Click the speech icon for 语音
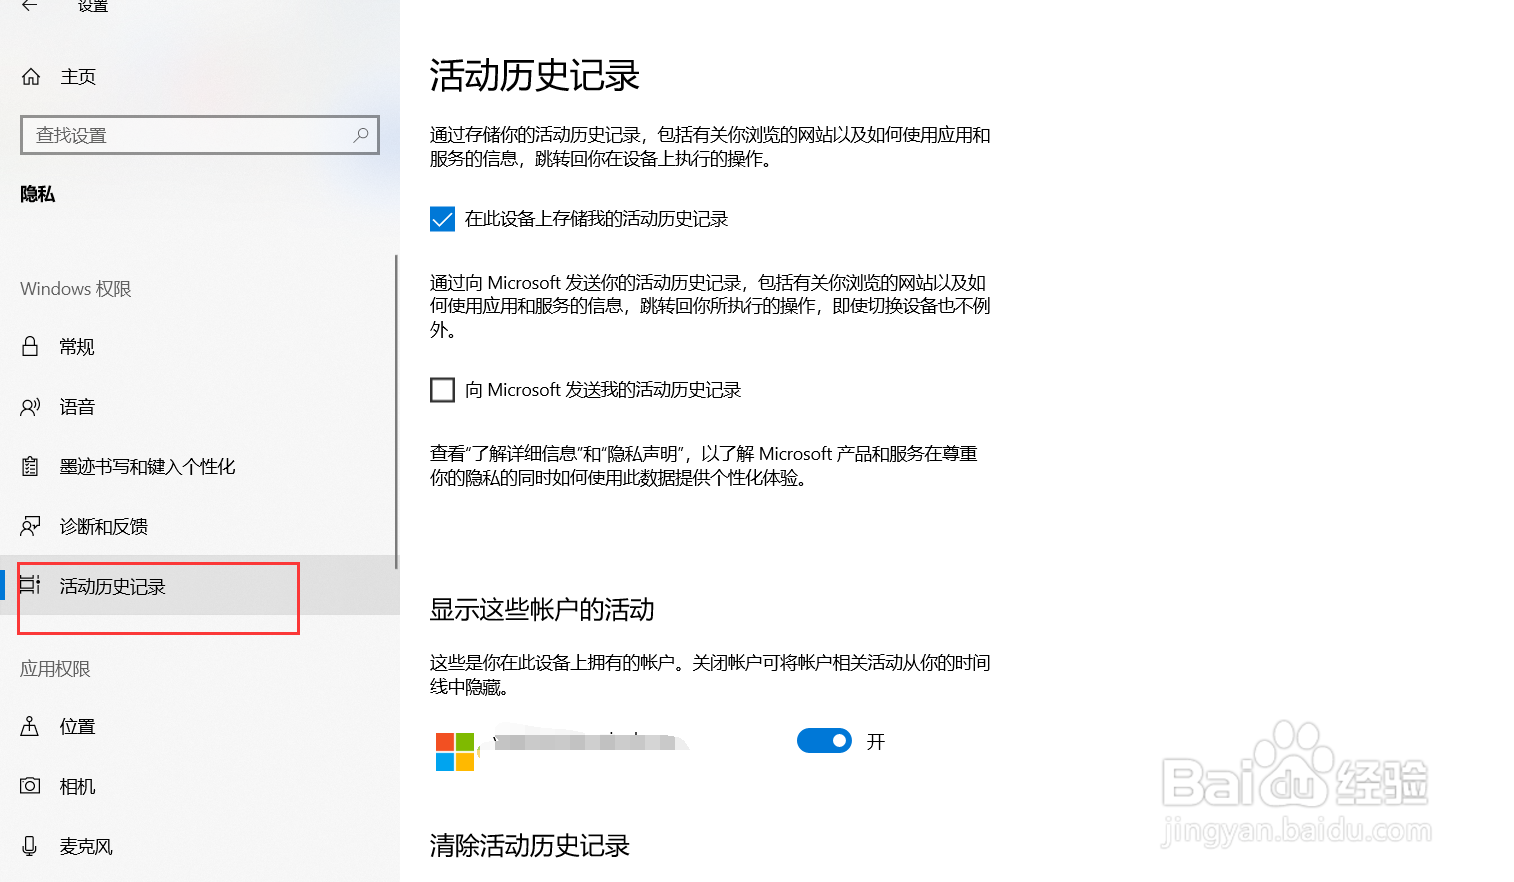The image size is (1514, 882). point(30,407)
